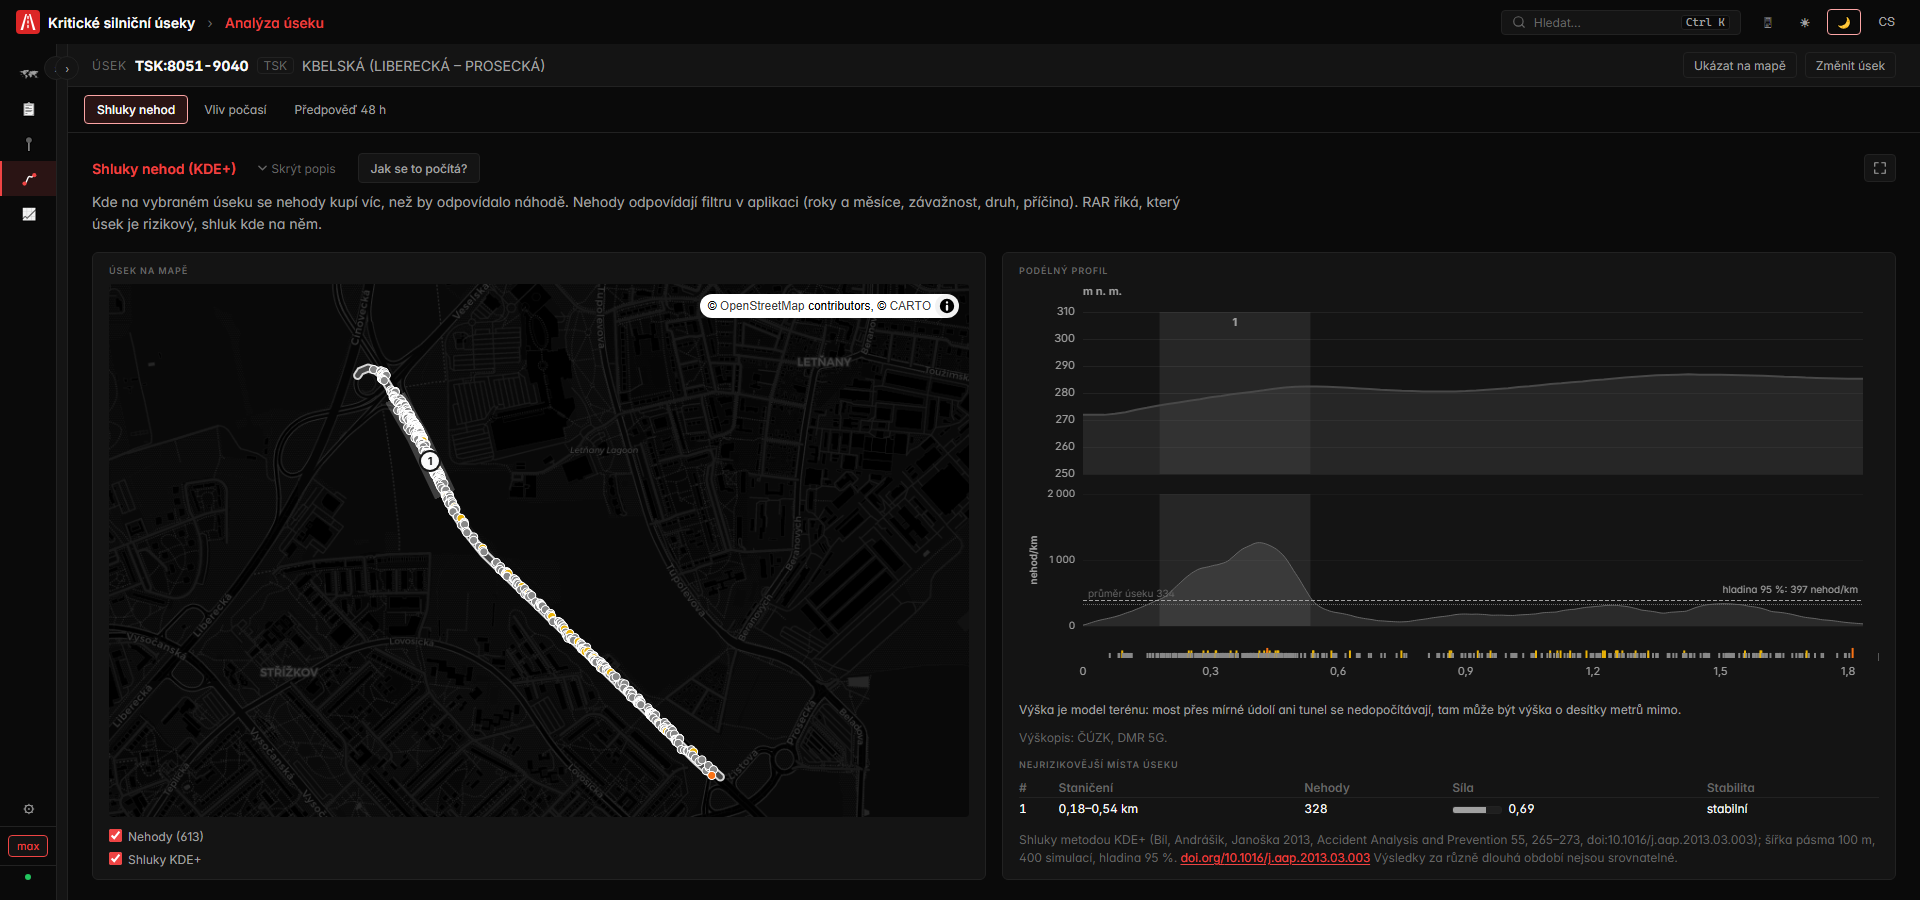Open the world map view in sidebar

[x=29, y=74]
